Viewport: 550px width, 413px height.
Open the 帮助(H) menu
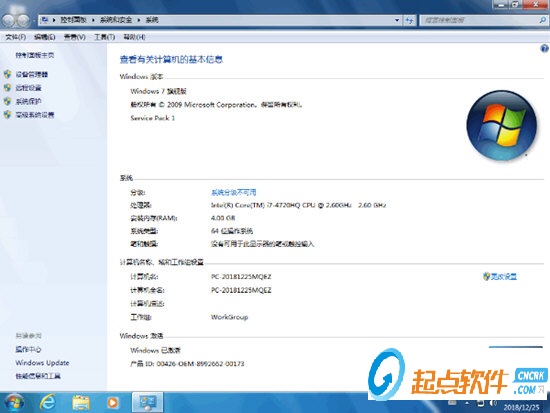click(x=134, y=37)
